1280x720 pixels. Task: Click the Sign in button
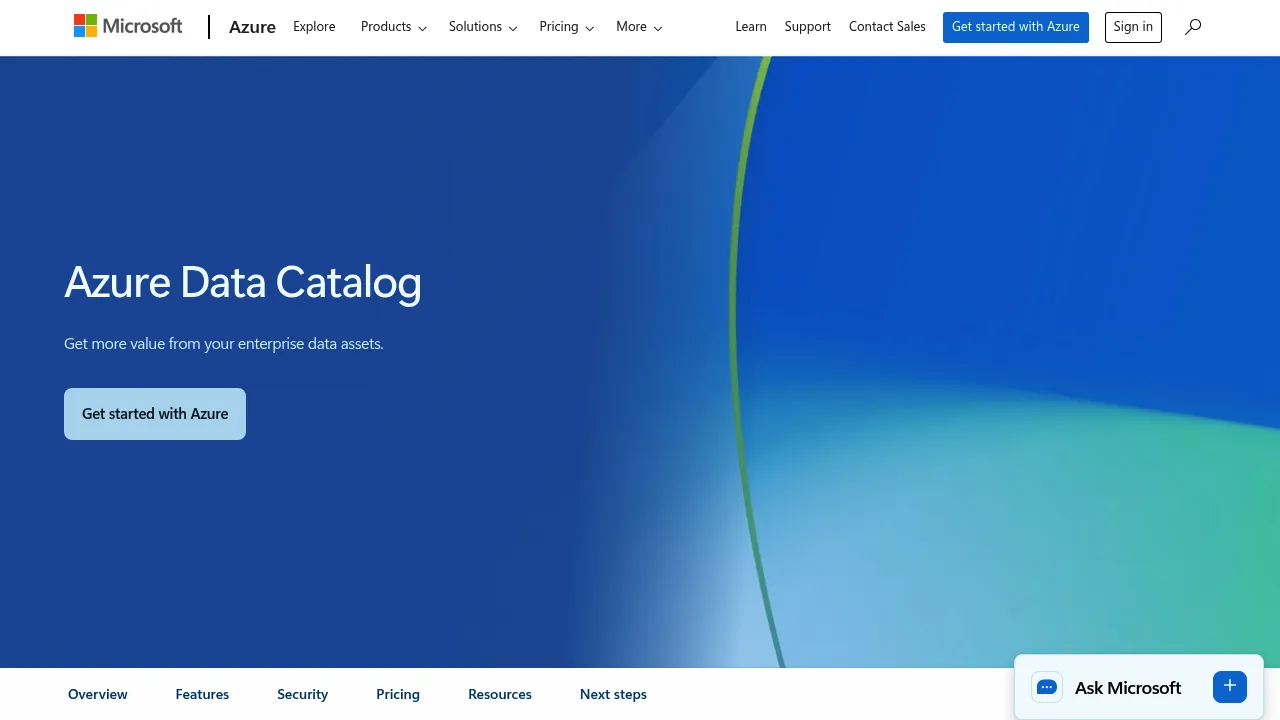(1133, 27)
